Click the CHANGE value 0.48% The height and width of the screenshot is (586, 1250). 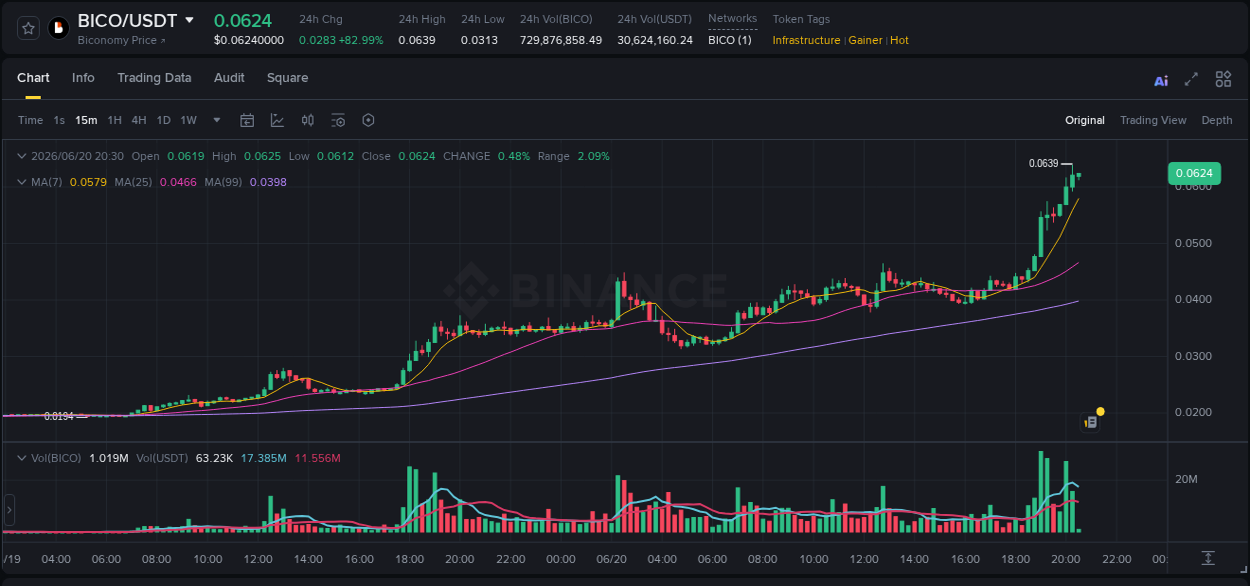pos(514,156)
